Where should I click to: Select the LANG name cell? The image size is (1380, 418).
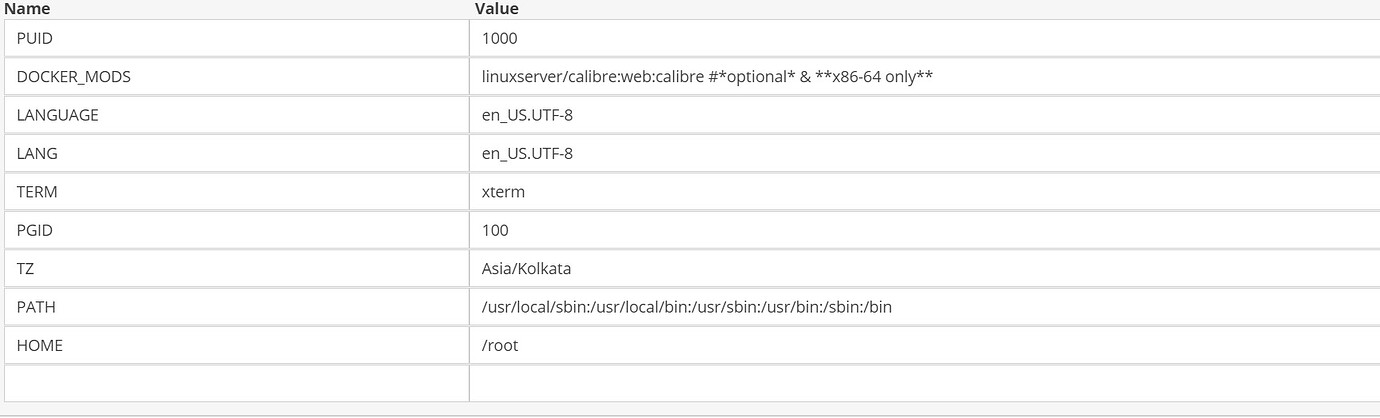point(236,153)
